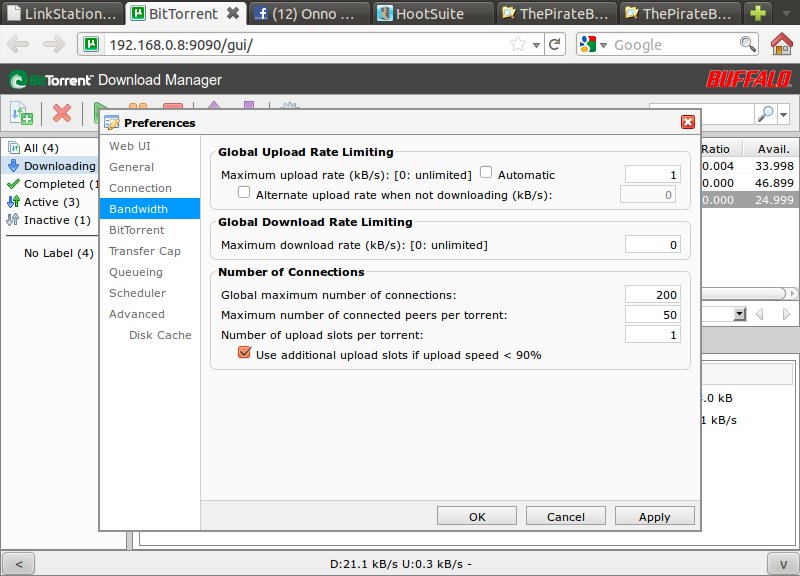Click the Maximum download rate input field
Image resolution: width=800 pixels, height=576 pixels.
coord(652,244)
